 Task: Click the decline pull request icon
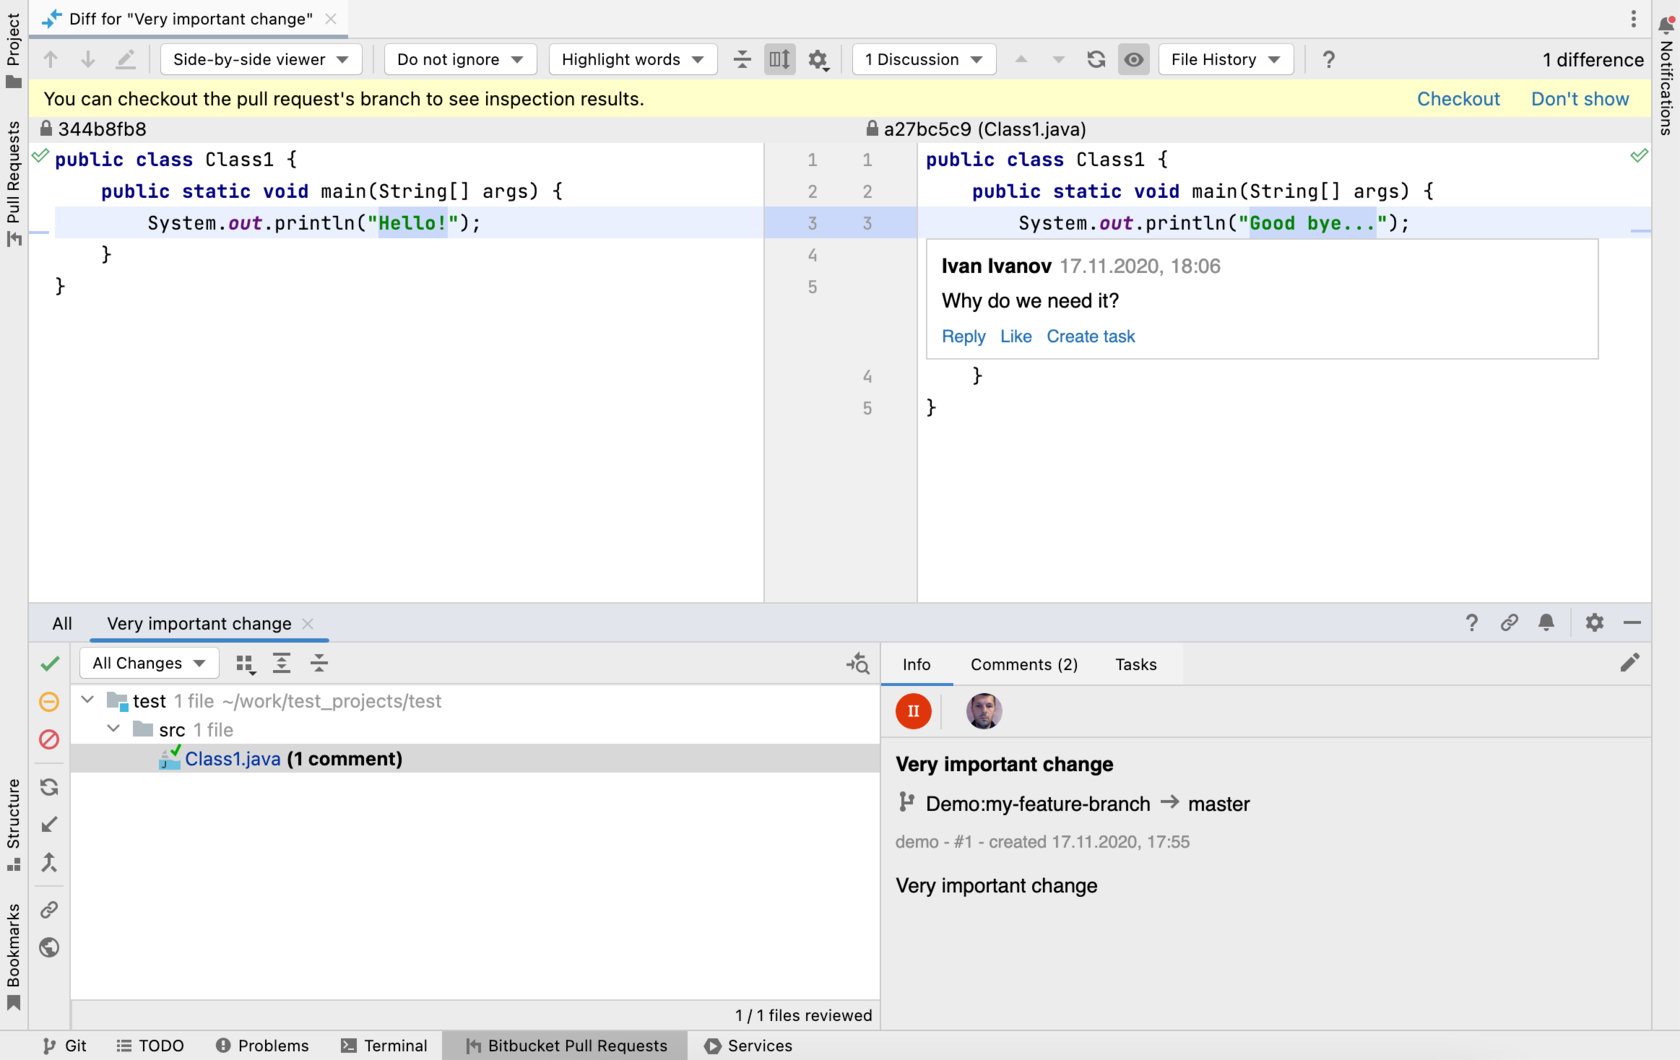coord(49,740)
